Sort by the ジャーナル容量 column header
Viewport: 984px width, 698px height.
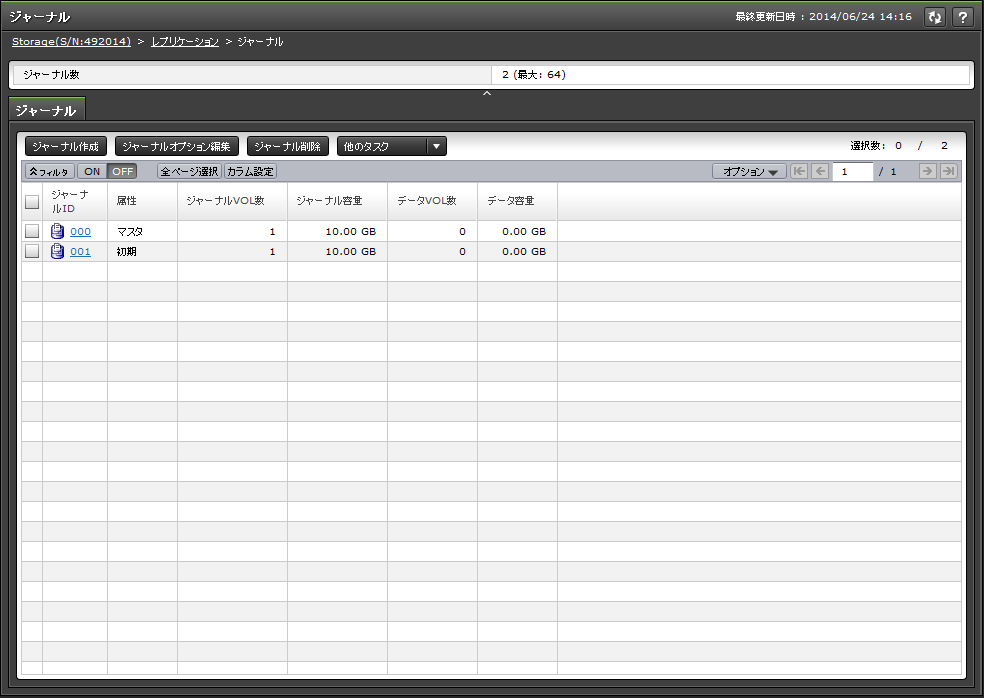pos(337,201)
